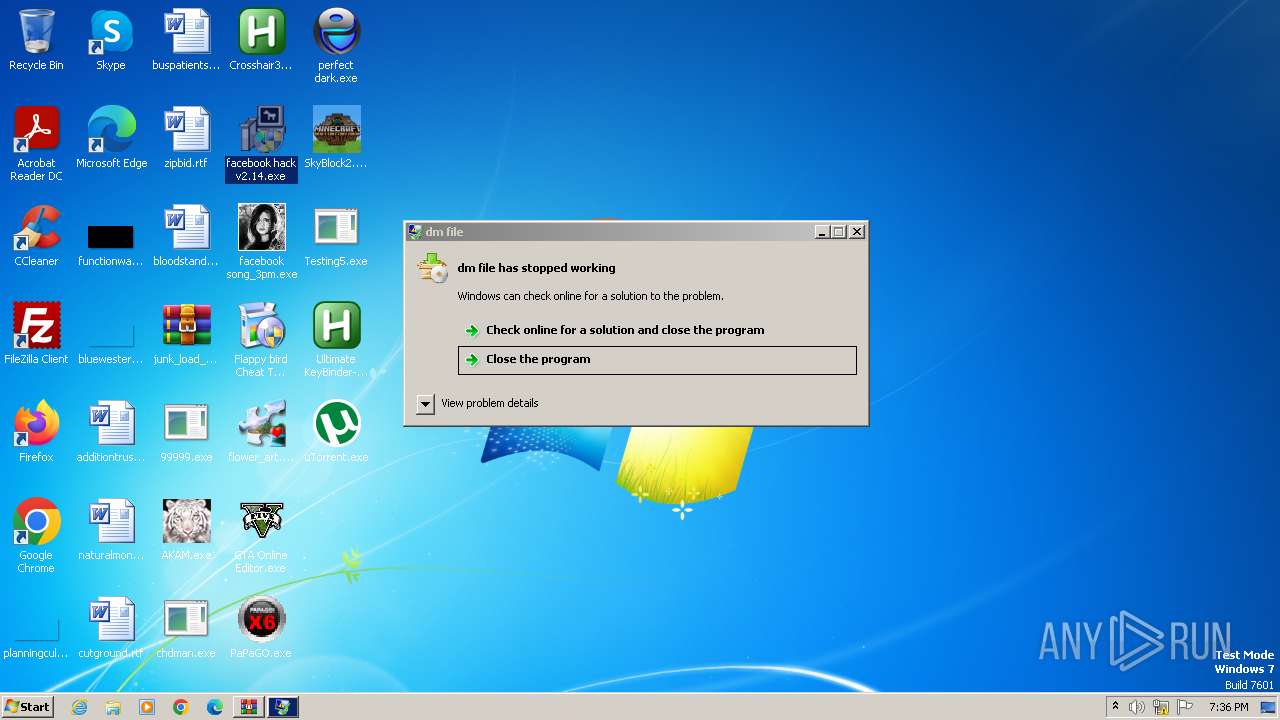Select the zipbid.rtf document icon
The height and width of the screenshot is (720, 1280).
186,139
